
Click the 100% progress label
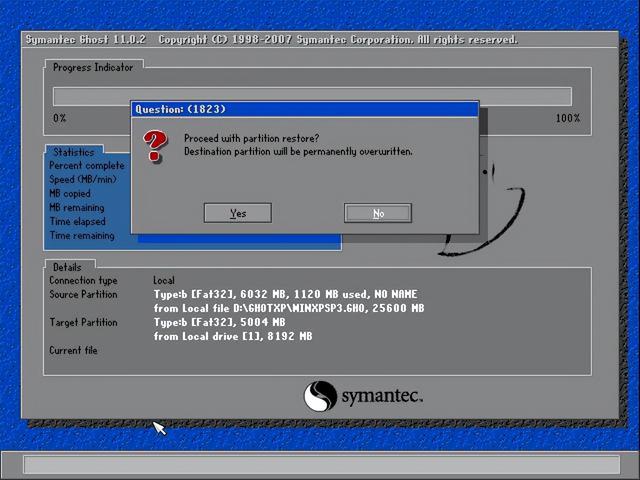coord(568,118)
